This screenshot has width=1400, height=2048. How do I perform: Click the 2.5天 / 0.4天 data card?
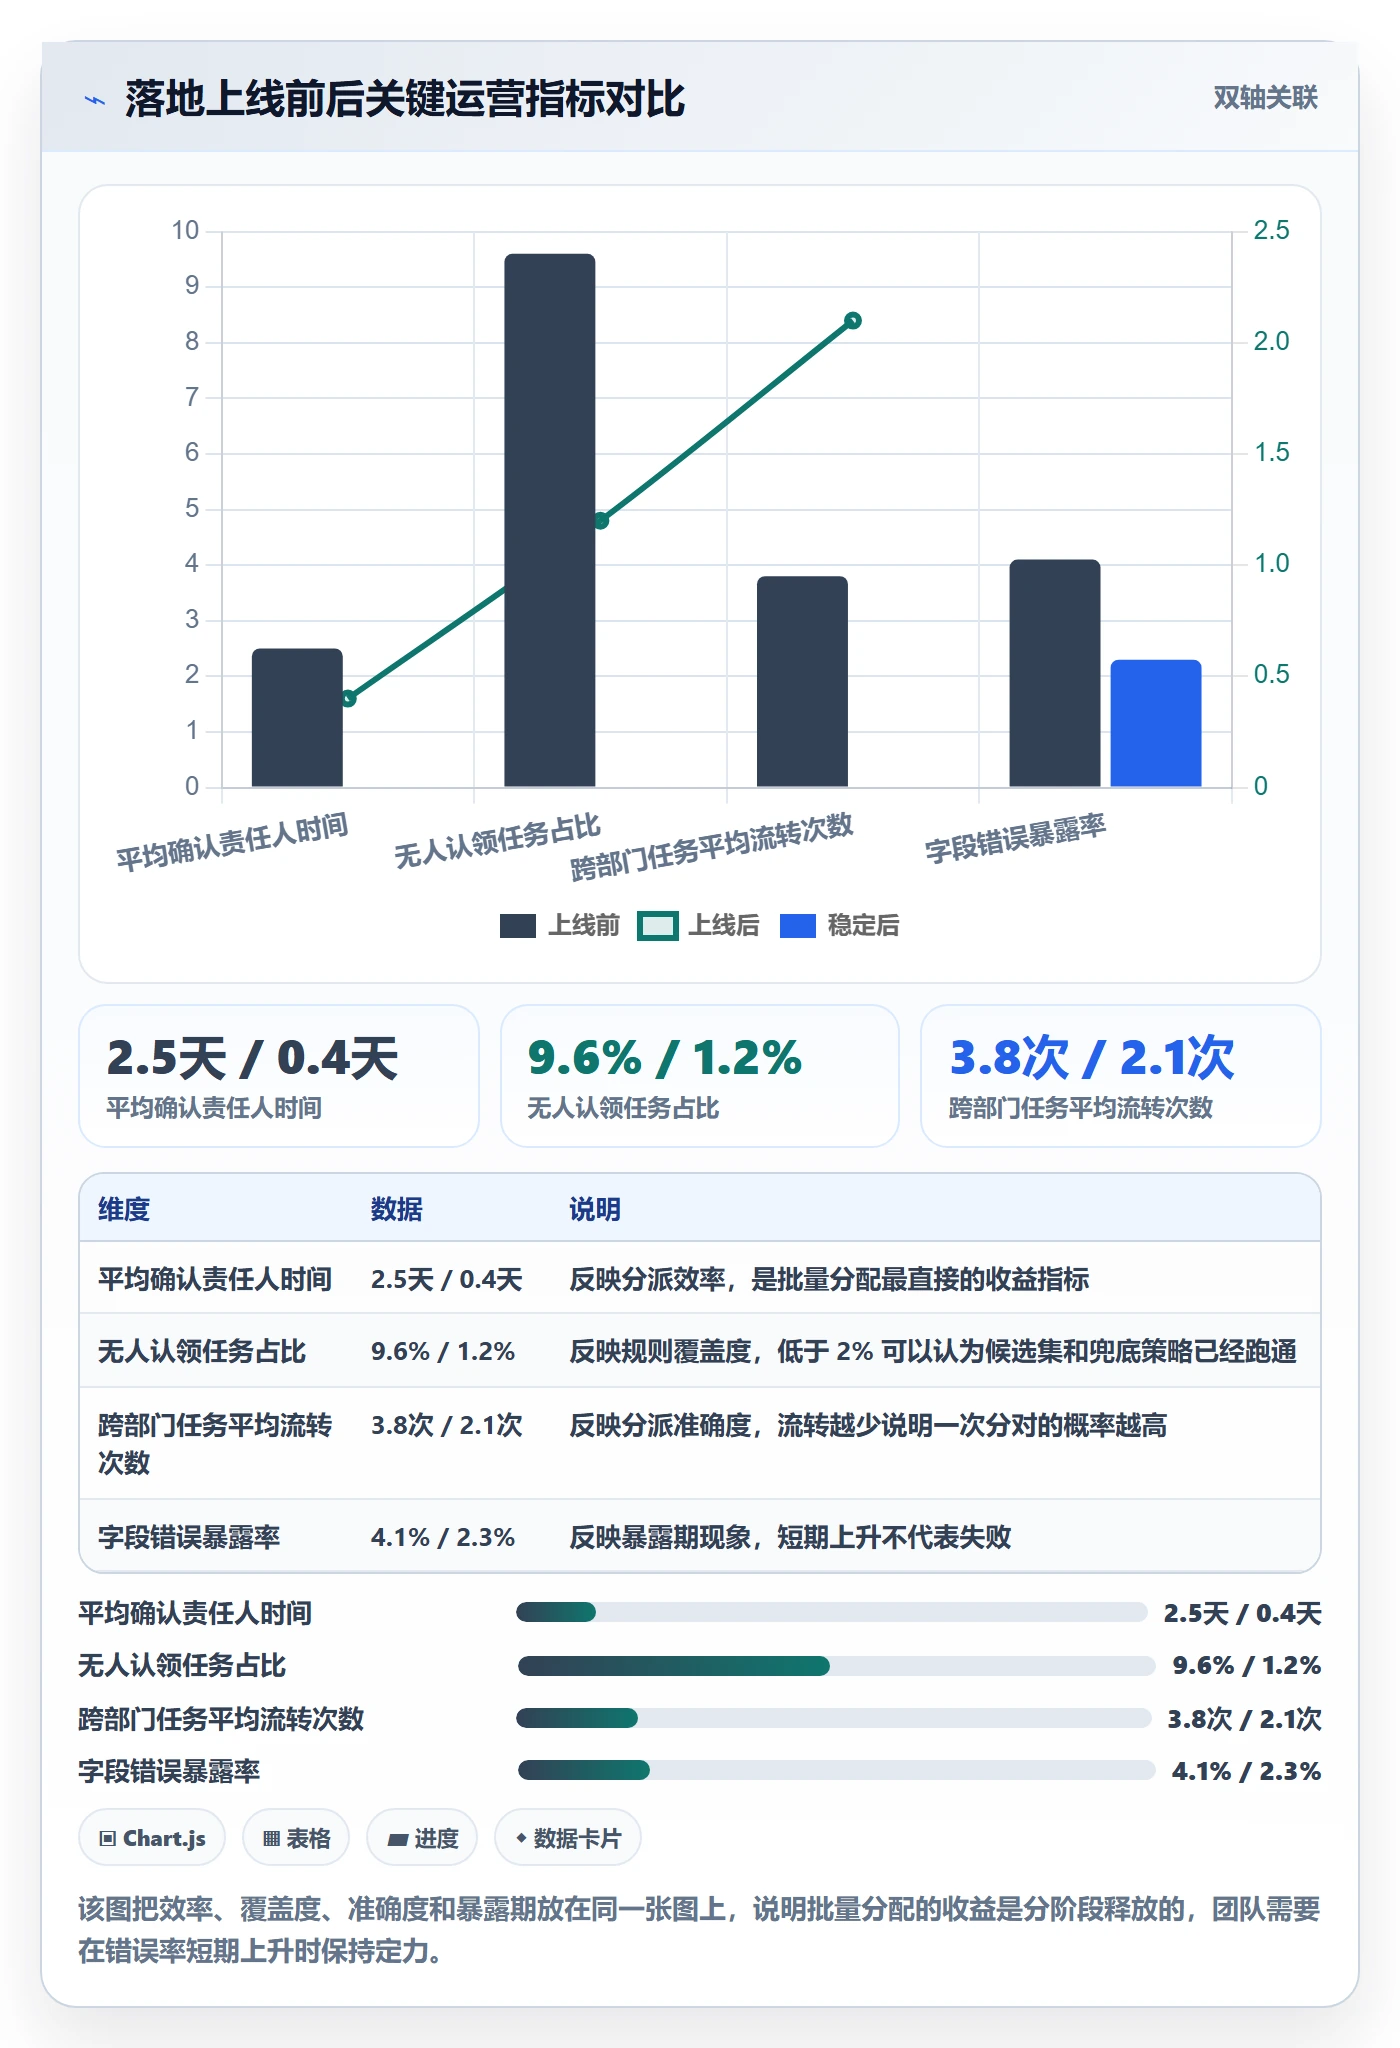pos(279,1076)
